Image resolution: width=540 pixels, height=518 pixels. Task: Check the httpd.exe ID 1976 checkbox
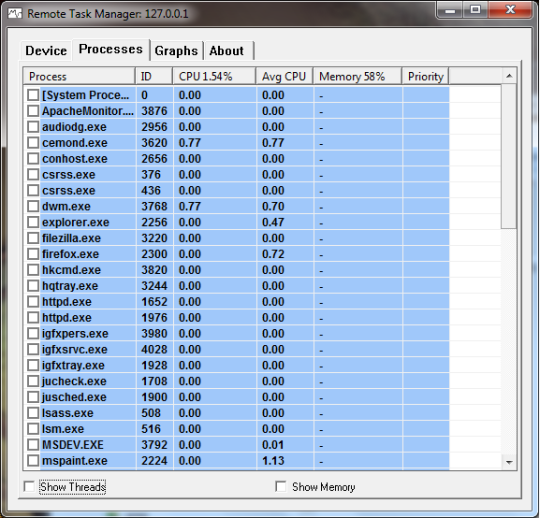33,318
